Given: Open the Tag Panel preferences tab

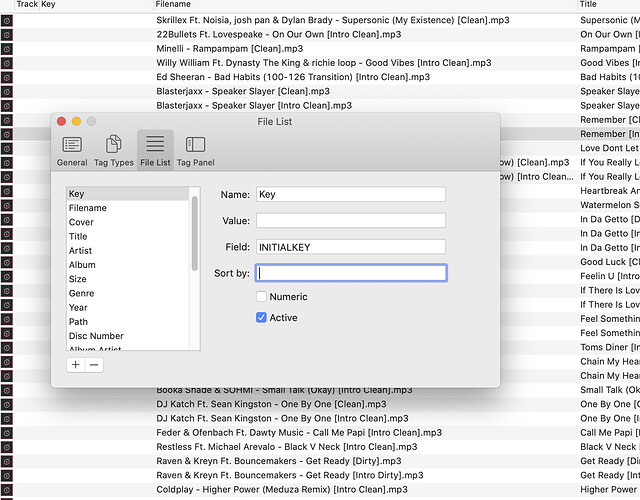Looking at the screenshot, I should click(x=196, y=151).
